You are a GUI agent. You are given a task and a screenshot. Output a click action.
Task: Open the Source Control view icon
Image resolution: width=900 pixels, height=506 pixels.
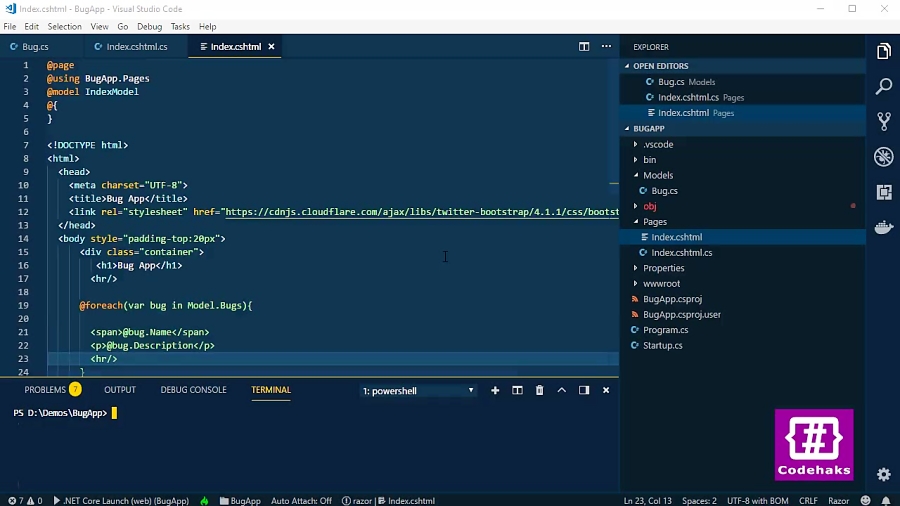tap(884, 121)
